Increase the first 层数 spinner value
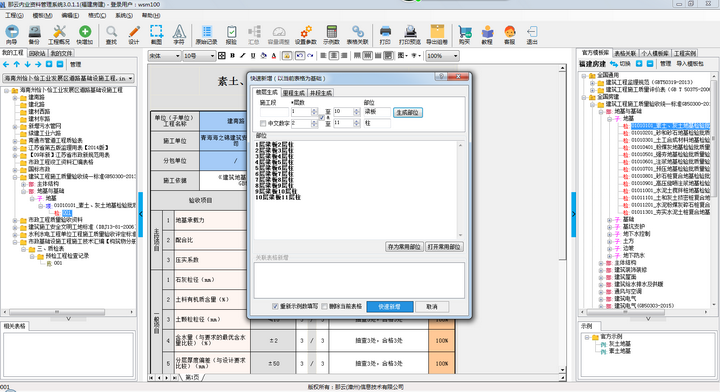The image size is (720, 392). 314,110
